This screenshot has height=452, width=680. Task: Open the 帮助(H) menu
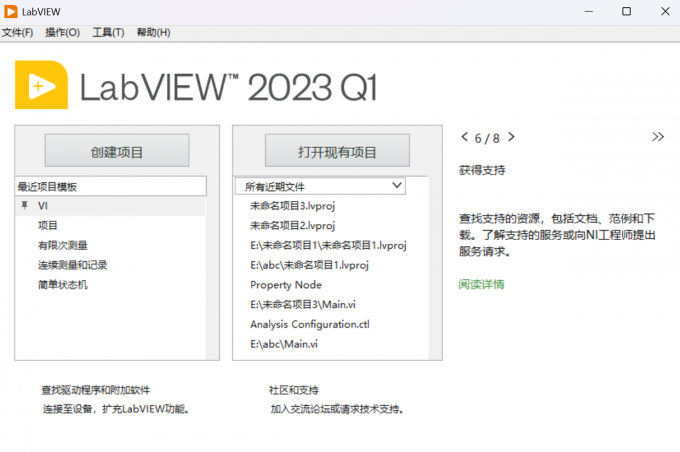pyautogui.click(x=153, y=33)
